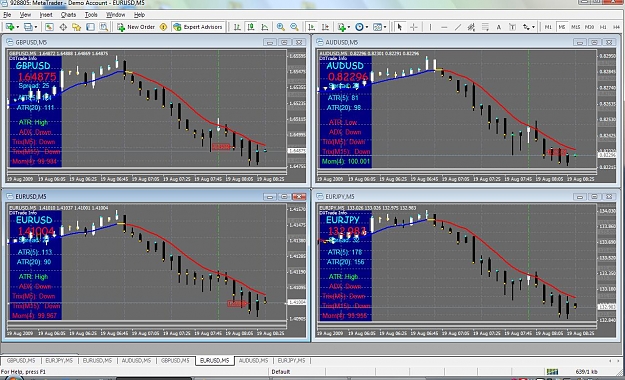
Task: Switch chart to bar chart style
Action: [237, 27]
